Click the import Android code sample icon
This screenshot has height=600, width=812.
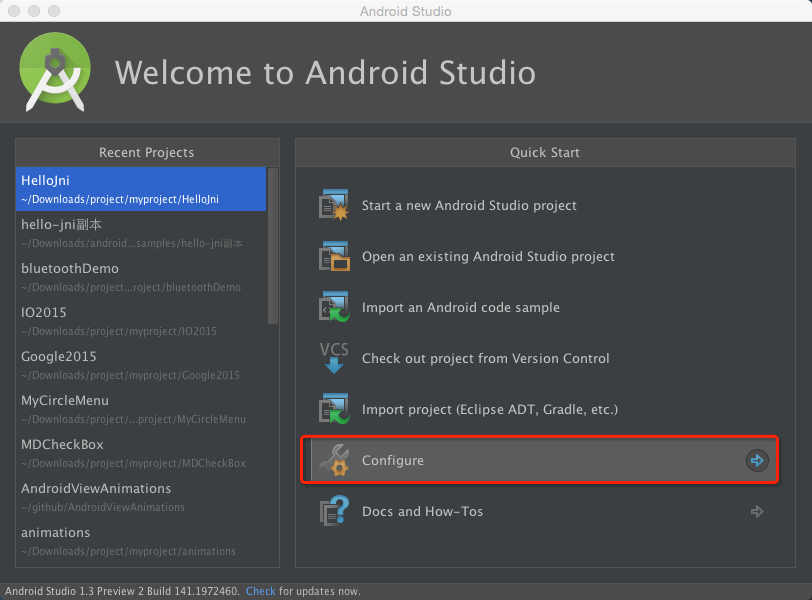334,307
